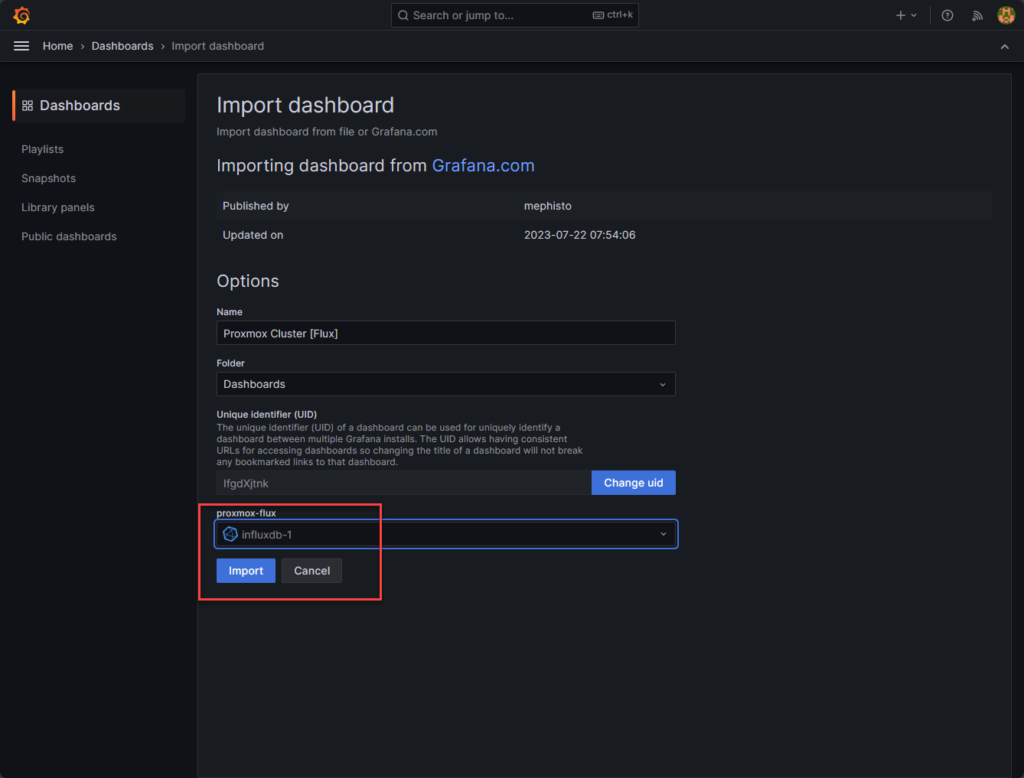The image size is (1024, 778).
Task: Open the Folder dropdown showing Dashboards
Action: coord(445,383)
